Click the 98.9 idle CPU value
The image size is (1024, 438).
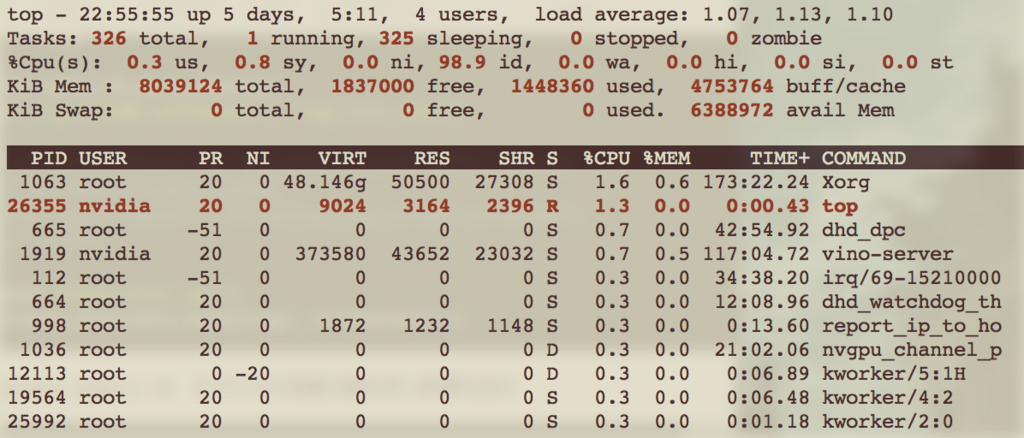click(x=462, y=63)
